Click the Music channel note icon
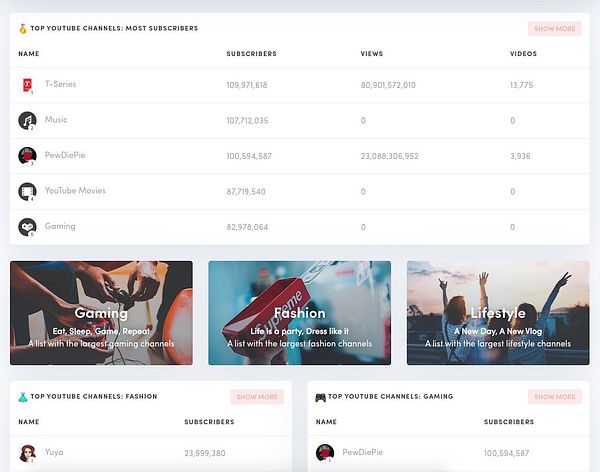 [27, 120]
